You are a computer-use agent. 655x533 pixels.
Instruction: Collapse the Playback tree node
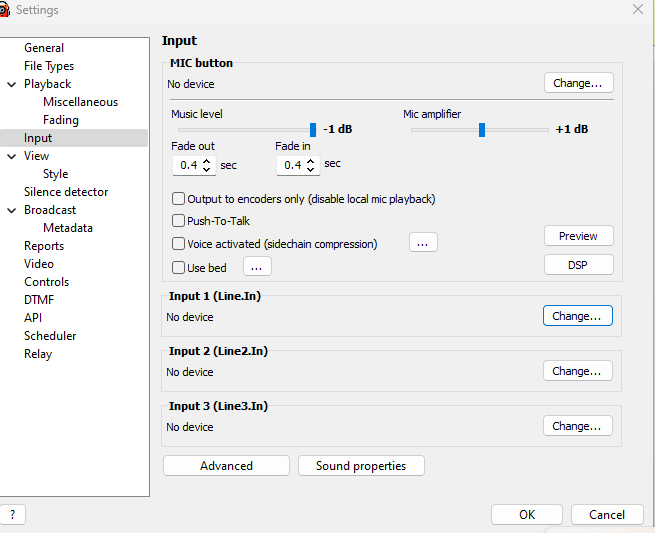click(11, 84)
